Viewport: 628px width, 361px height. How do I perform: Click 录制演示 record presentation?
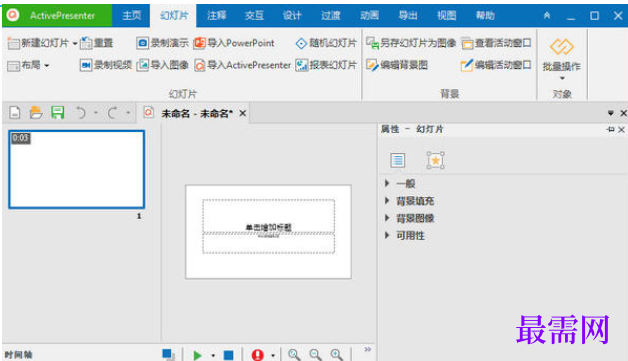pyautogui.click(x=162, y=43)
